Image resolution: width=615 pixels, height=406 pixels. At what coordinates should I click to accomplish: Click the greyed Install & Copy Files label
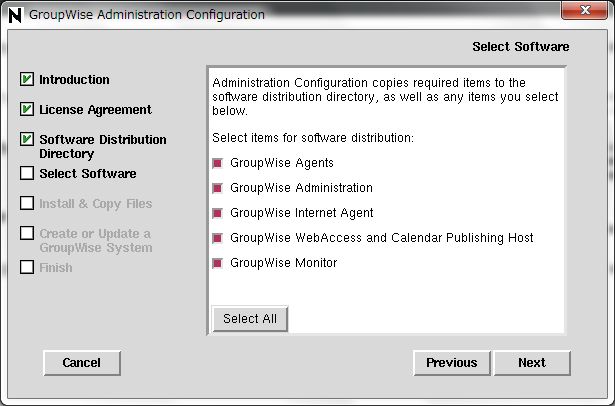(96, 204)
